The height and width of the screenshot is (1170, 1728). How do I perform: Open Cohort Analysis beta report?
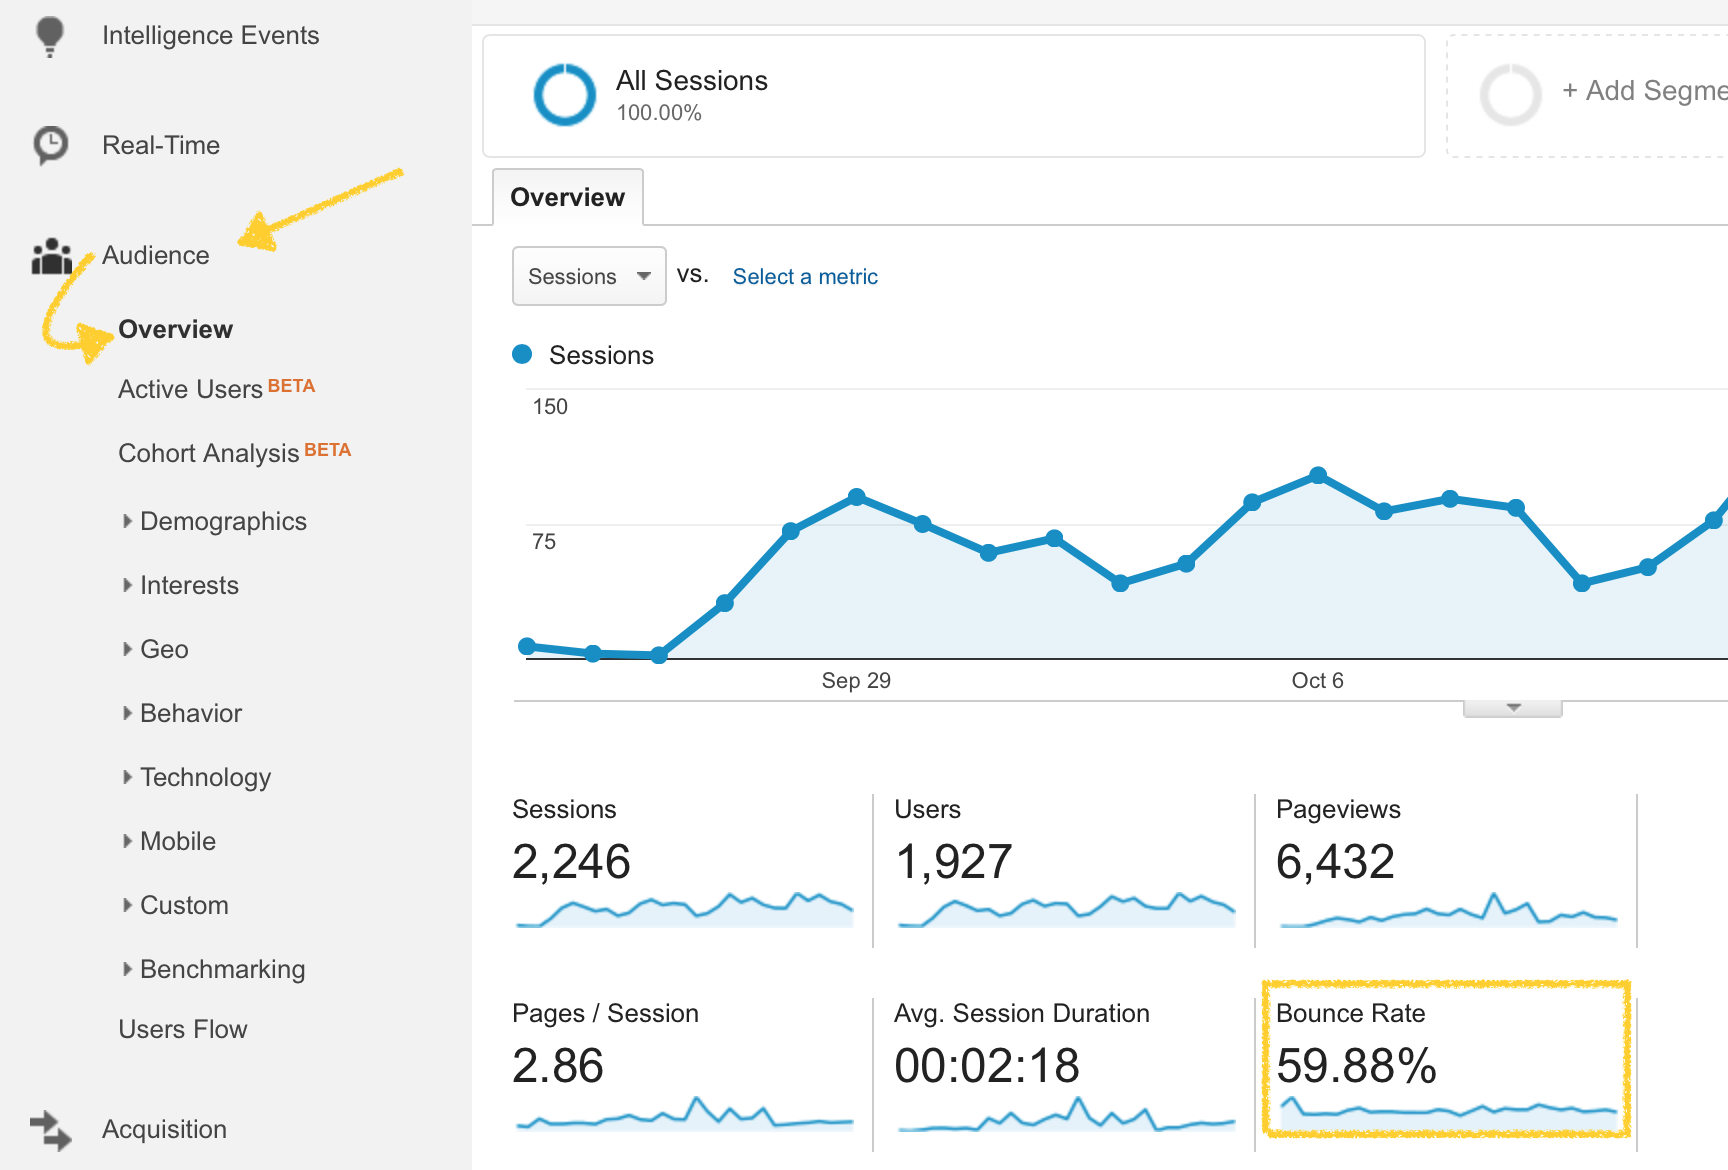tap(235, 453)
